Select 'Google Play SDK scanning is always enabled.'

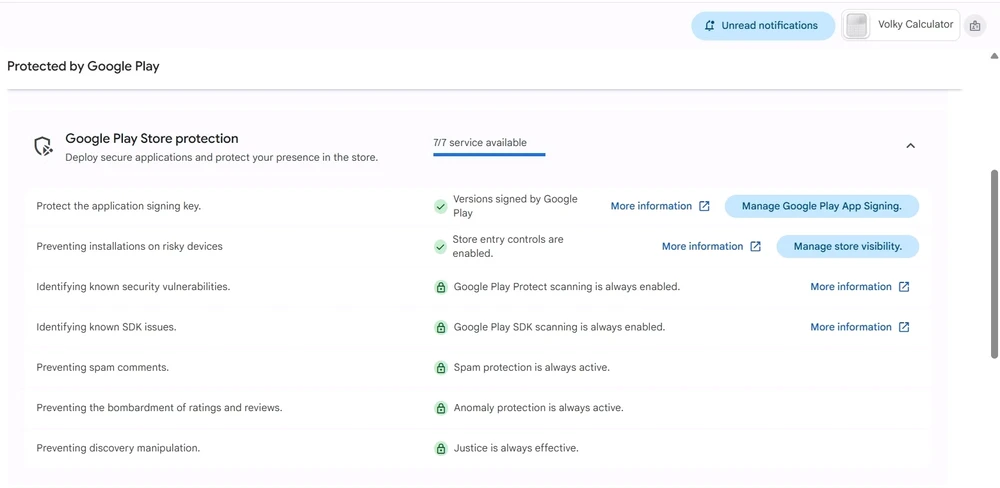[x=559, y=327]
